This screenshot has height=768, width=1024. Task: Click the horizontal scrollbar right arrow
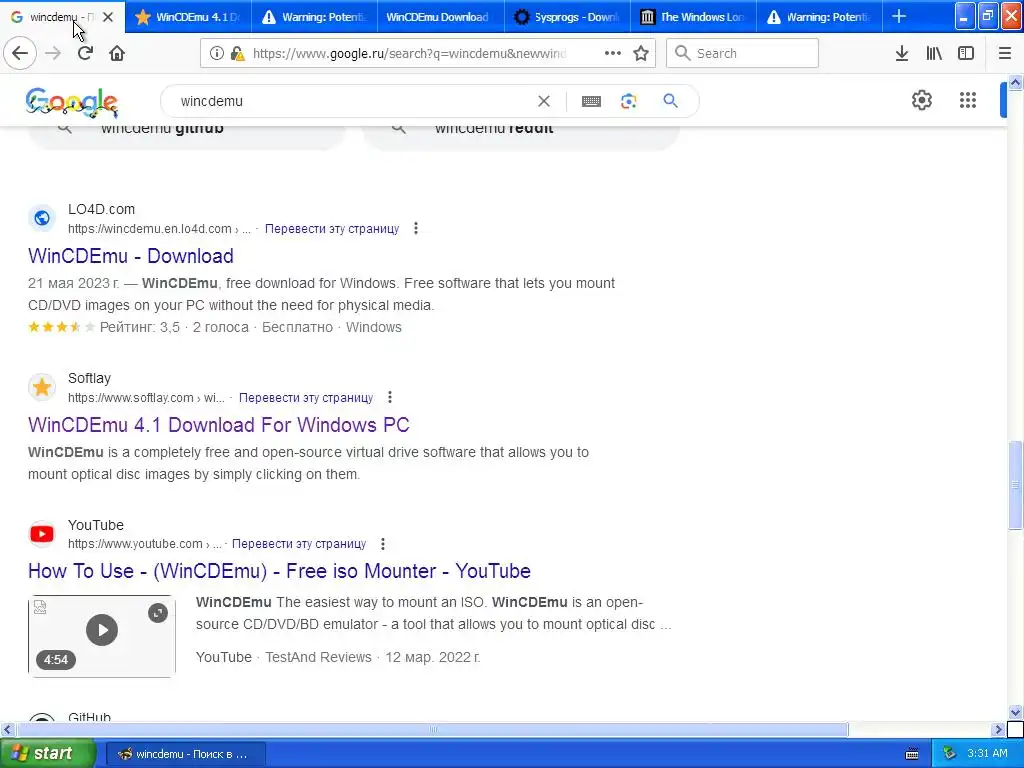pos(998,729)
